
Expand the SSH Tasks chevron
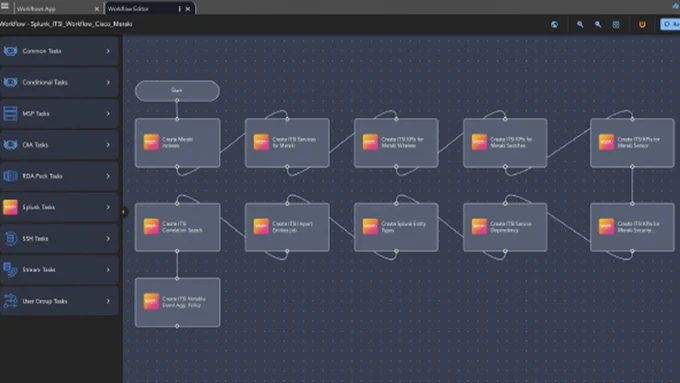point(108,238)
